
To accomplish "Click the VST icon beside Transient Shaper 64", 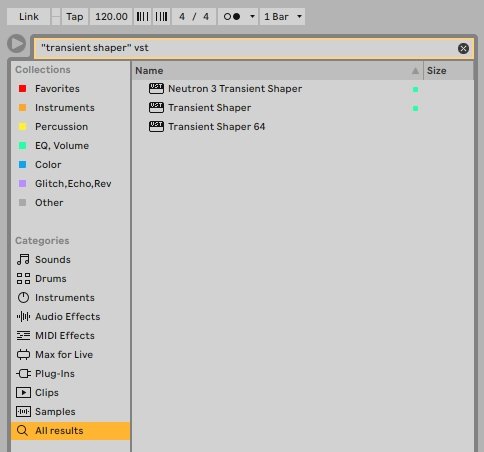I will (156, 127).
